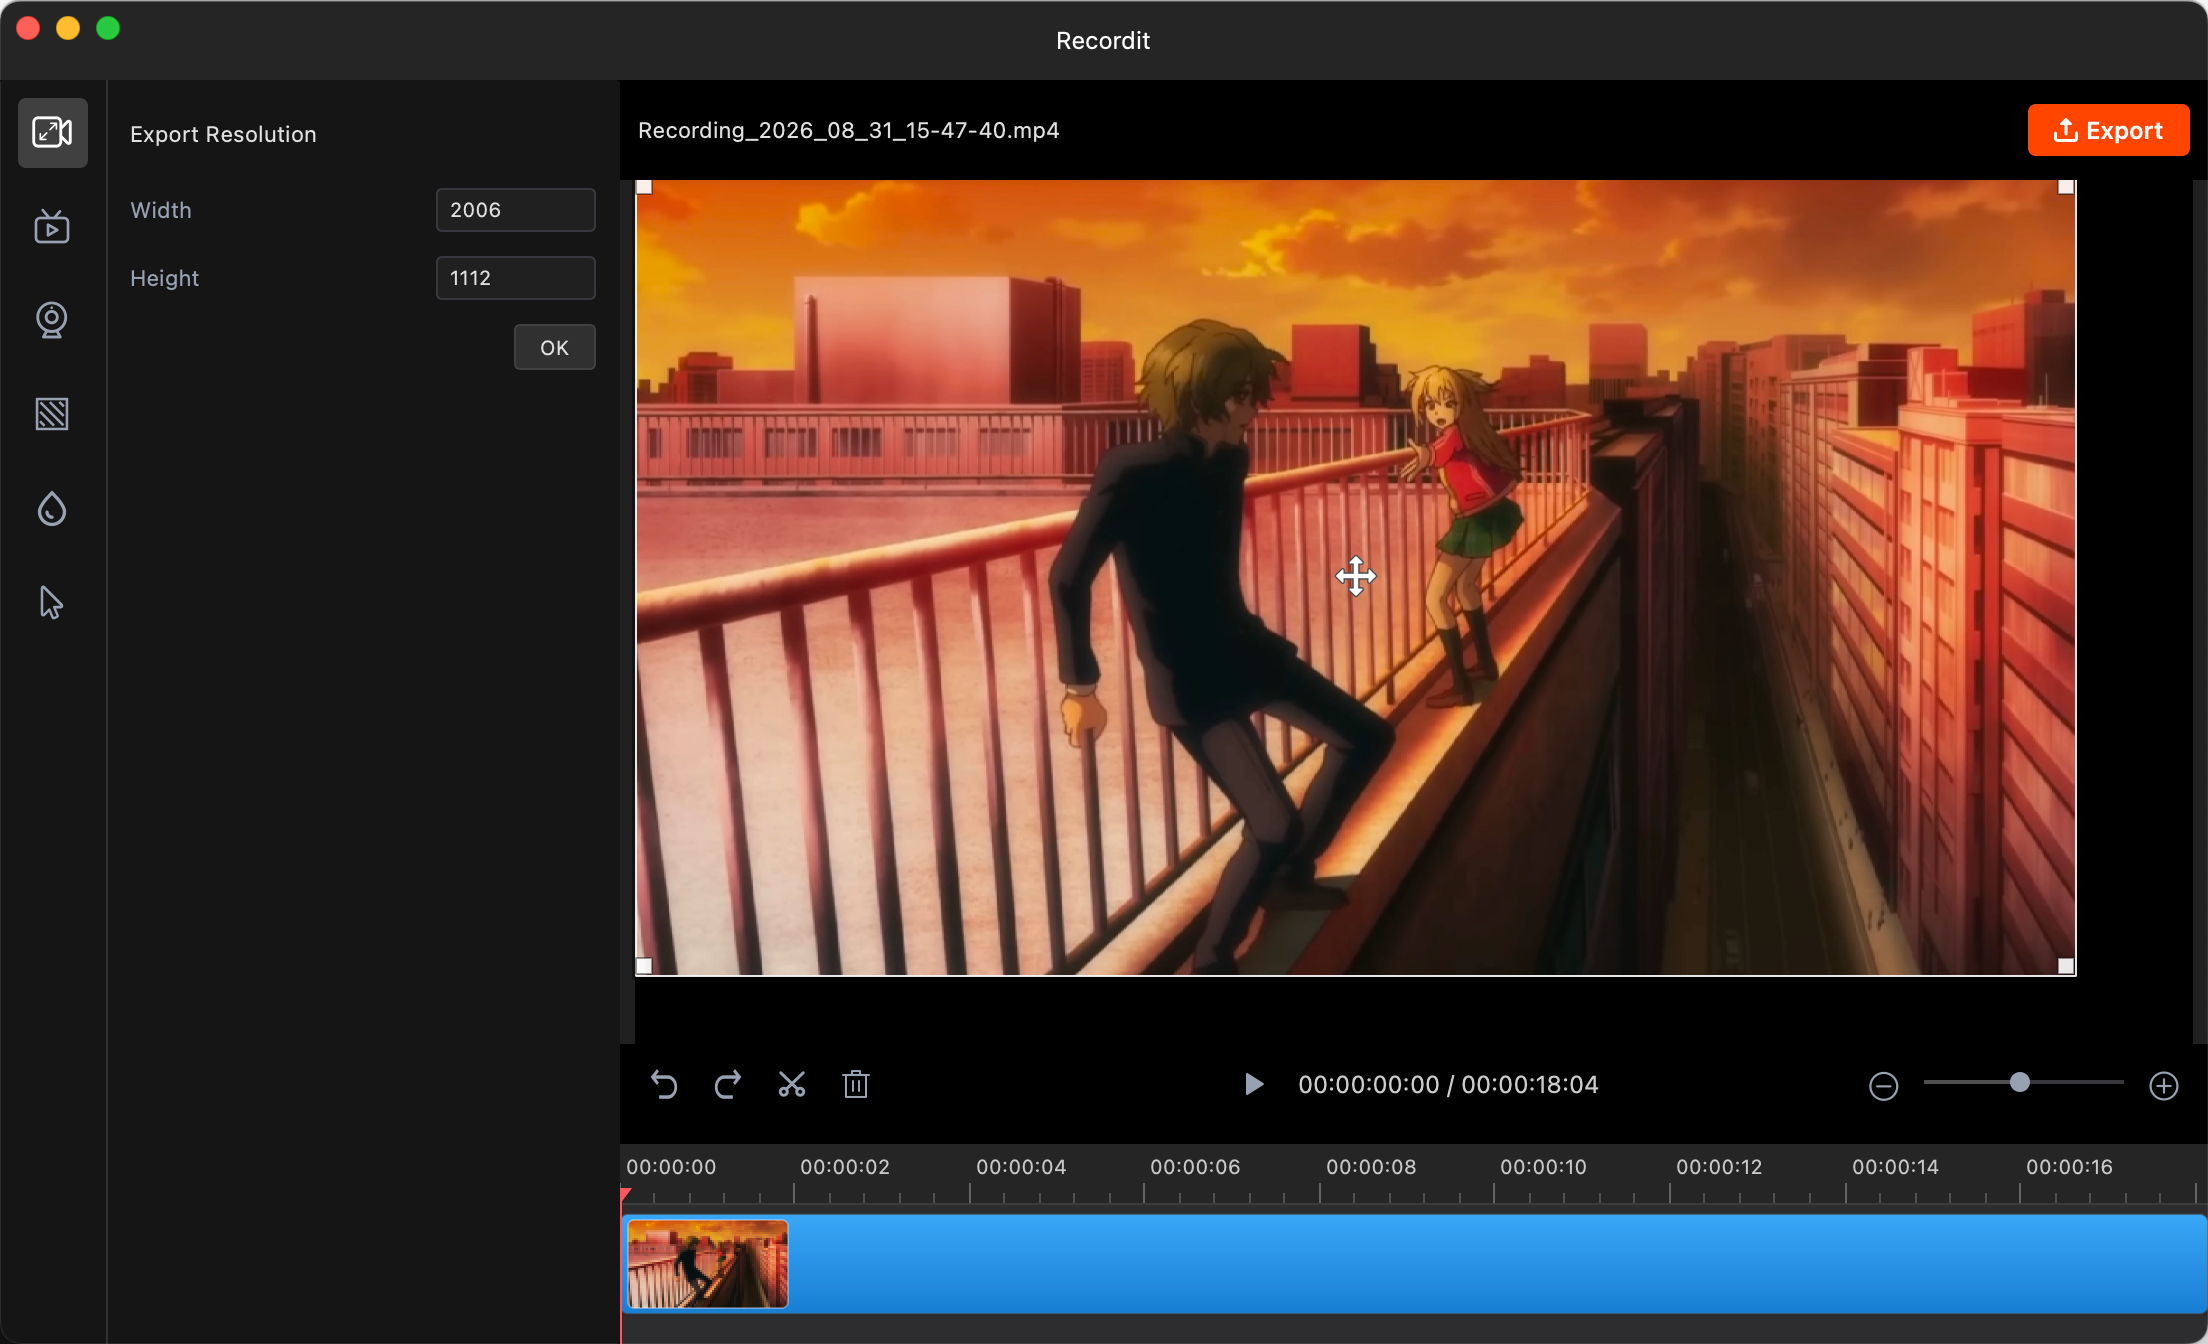The width and height of the screenshot is (2208, 1344).
Task: Click the top-right crop handle
Action: pos(2066,187)
